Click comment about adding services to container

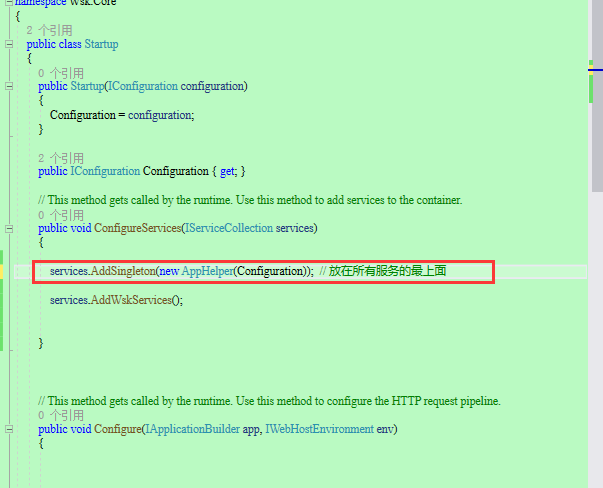250,200
